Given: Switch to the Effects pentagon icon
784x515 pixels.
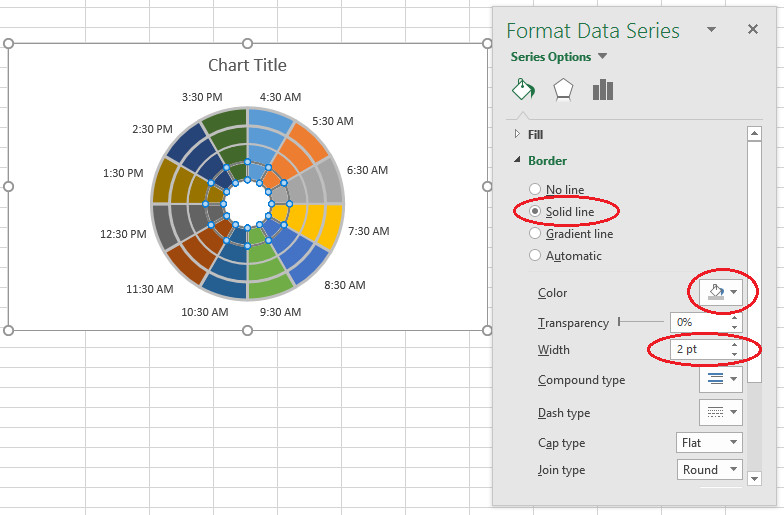Looking at the screenshot, I should (x=563, y=90).
